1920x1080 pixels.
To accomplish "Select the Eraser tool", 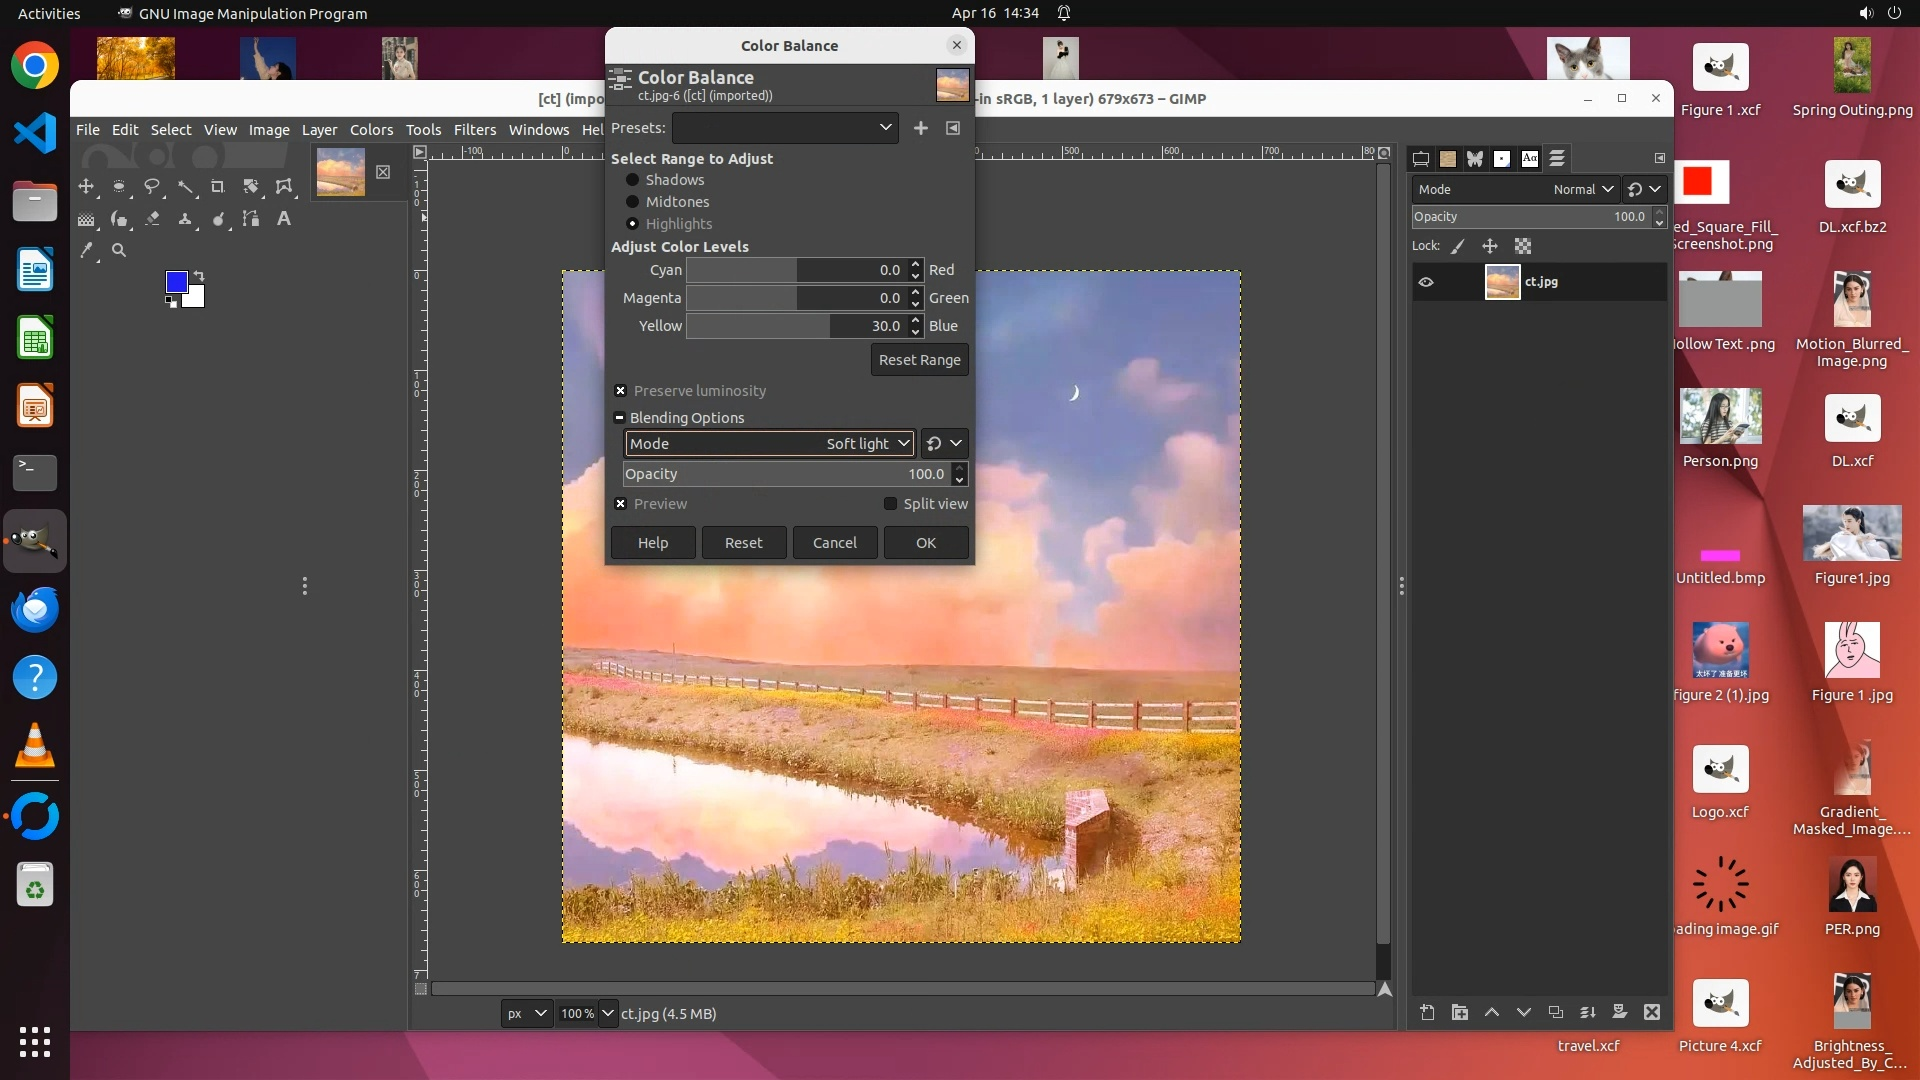I will (152, 219).
